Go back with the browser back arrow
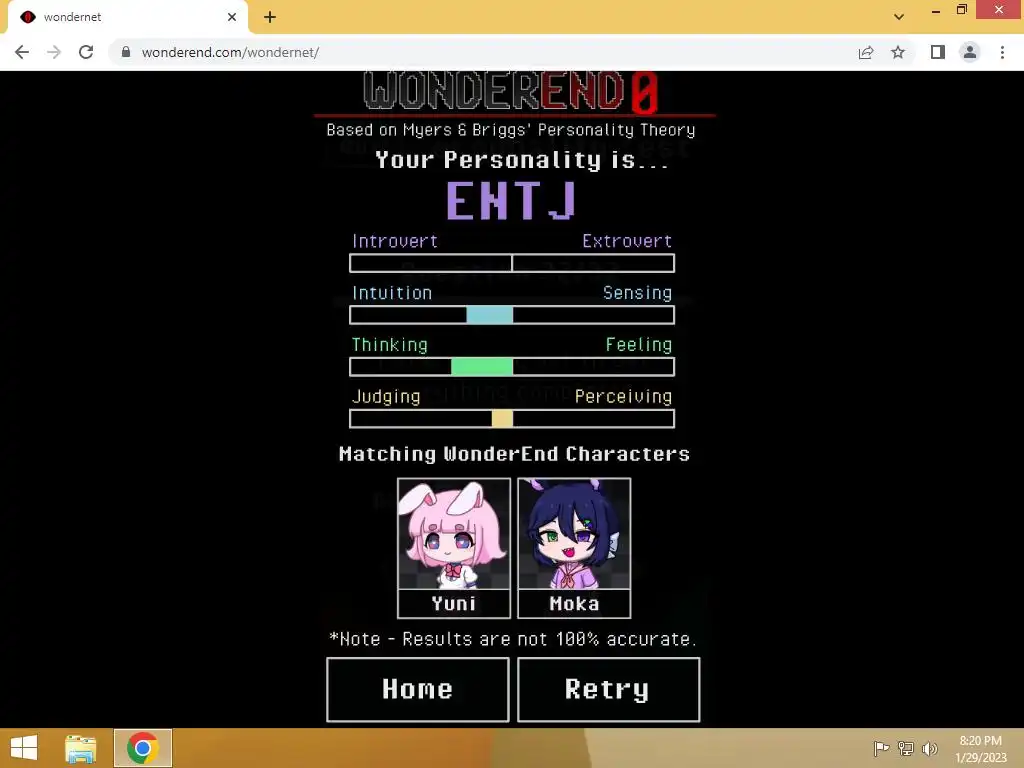This screenshot has height=768, width=1024. click(x=22, y=52)
